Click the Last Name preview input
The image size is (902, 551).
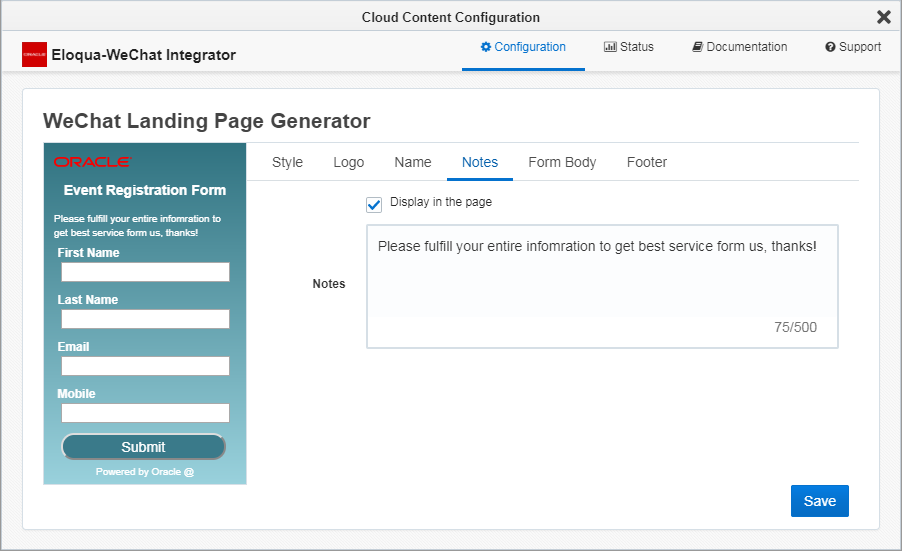(x=146, y=319)
